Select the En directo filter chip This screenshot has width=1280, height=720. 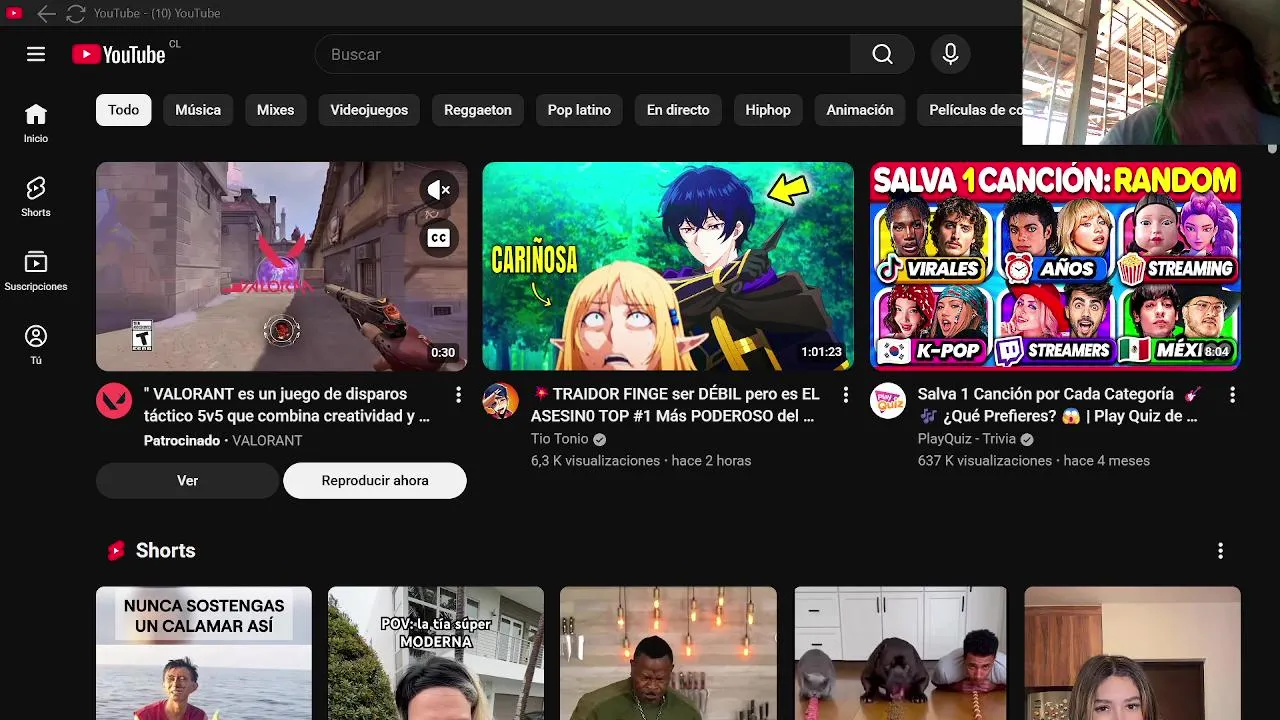[x=678, y=110]
